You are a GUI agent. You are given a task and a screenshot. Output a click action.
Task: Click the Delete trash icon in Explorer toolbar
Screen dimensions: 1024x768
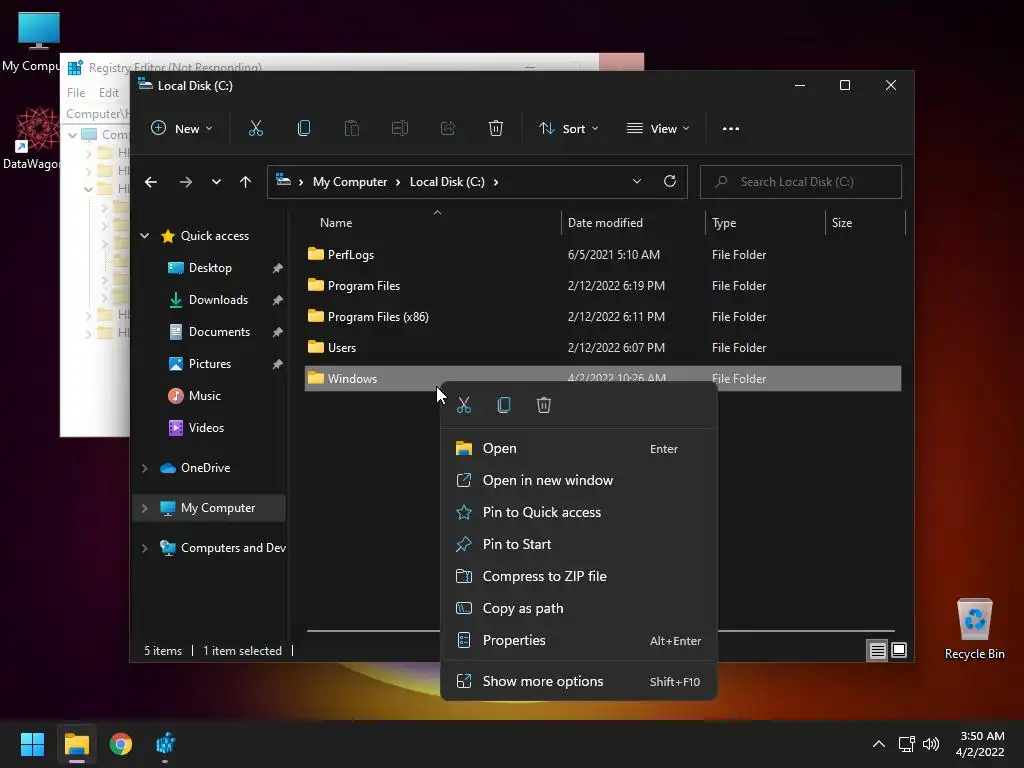(x=496, y=129)
